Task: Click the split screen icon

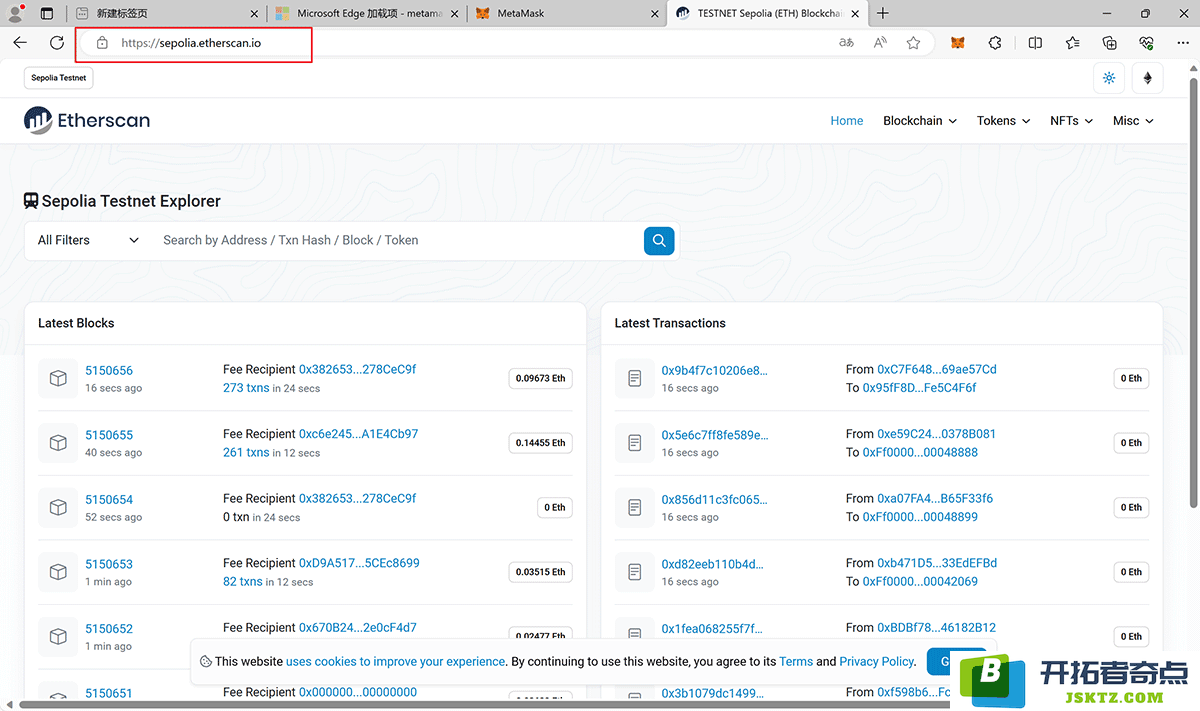Action: (1035, 43)
